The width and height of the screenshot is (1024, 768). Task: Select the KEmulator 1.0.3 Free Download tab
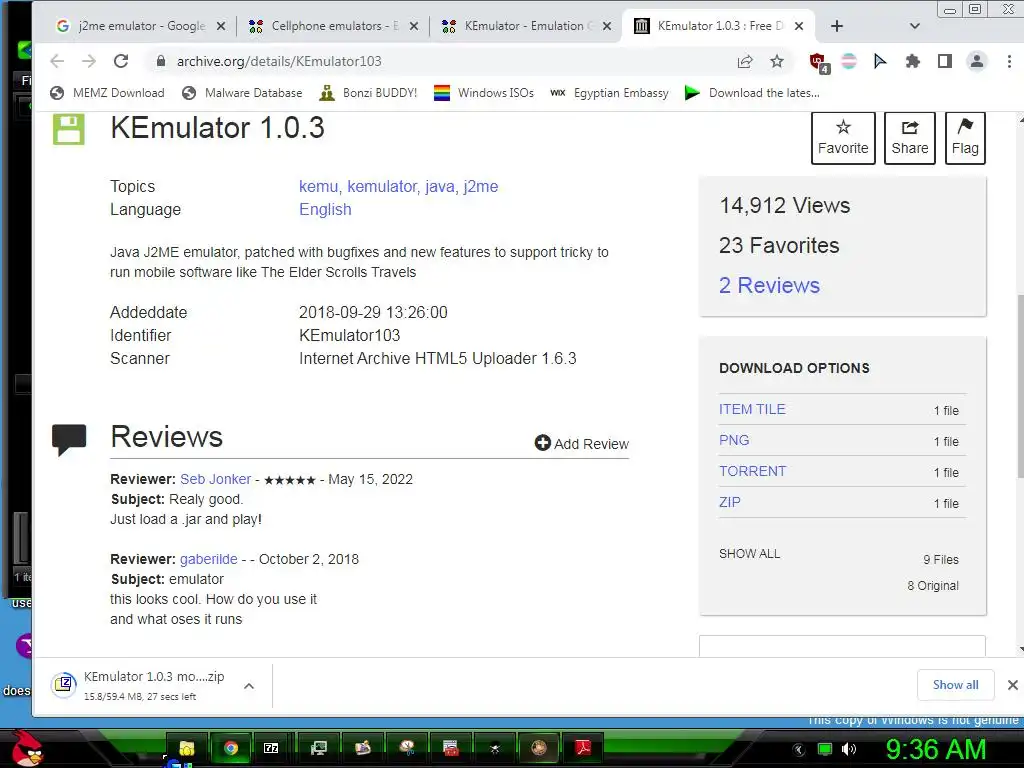719,26
